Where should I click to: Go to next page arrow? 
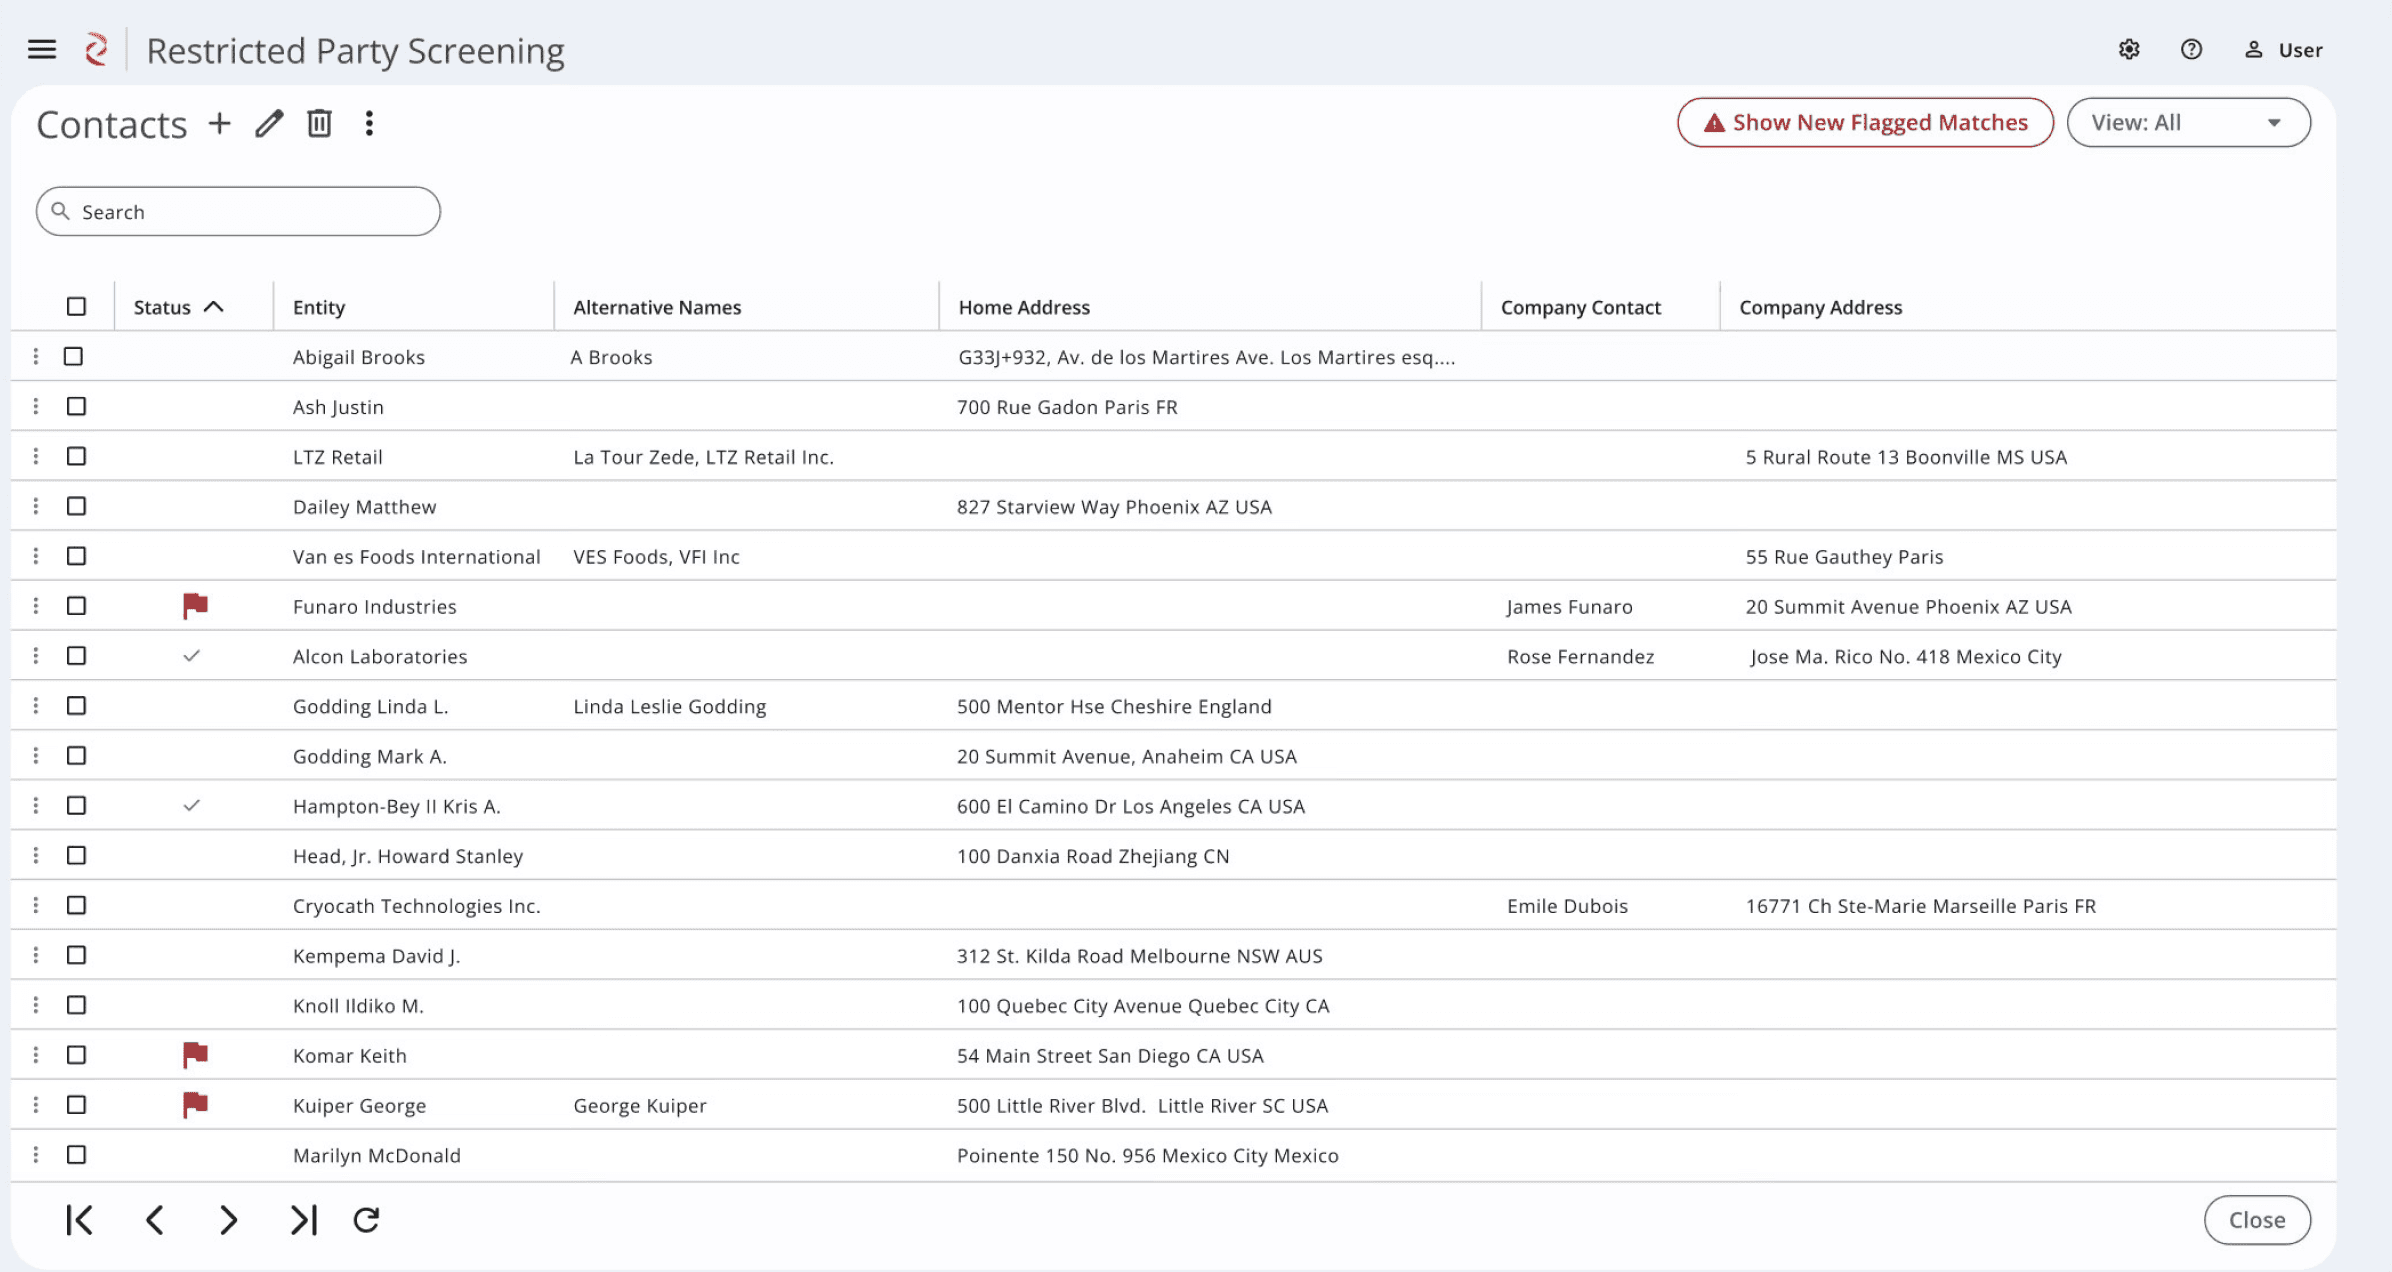(x=228, y=1219)
